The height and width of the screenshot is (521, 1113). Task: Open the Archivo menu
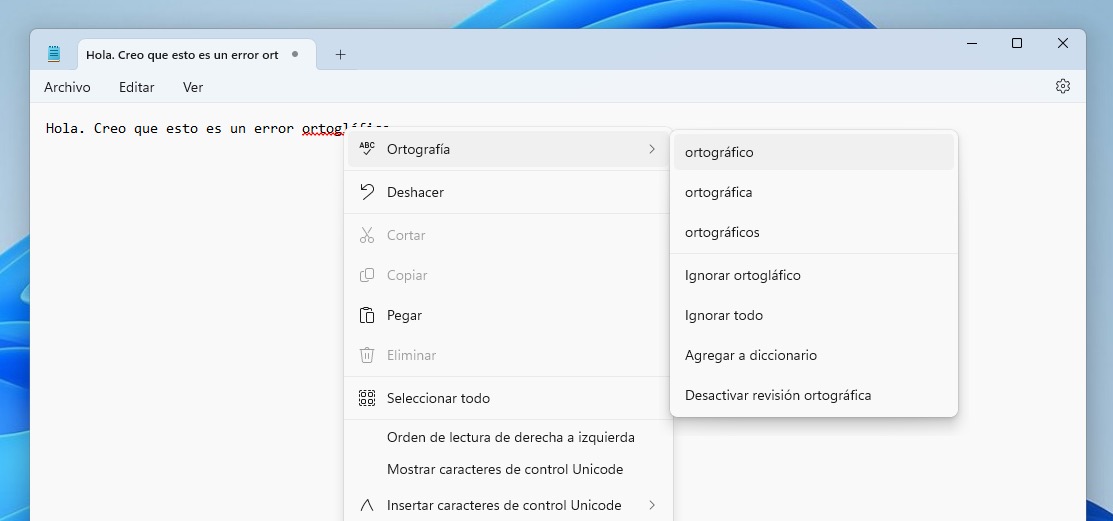pyautogui.click(x=67, y=87)
